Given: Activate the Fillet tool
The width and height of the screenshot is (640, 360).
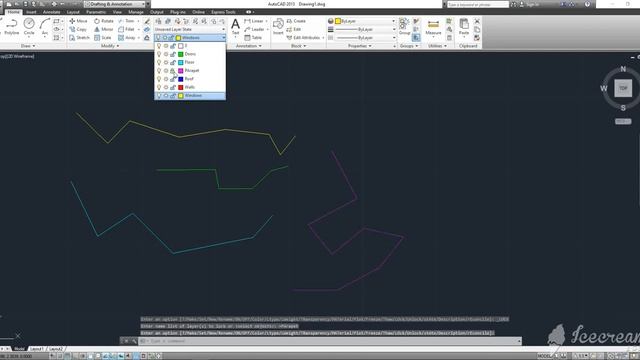Looking at the screenshot, I should pos(127,29).
